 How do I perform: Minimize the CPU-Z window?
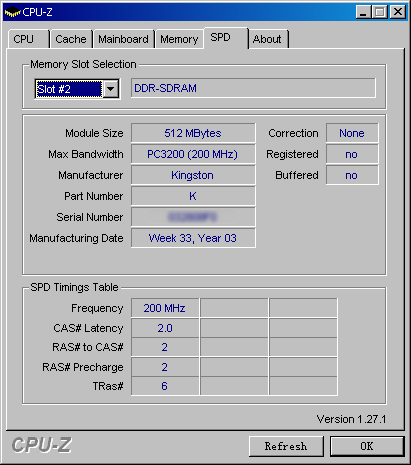pos(363,12)
